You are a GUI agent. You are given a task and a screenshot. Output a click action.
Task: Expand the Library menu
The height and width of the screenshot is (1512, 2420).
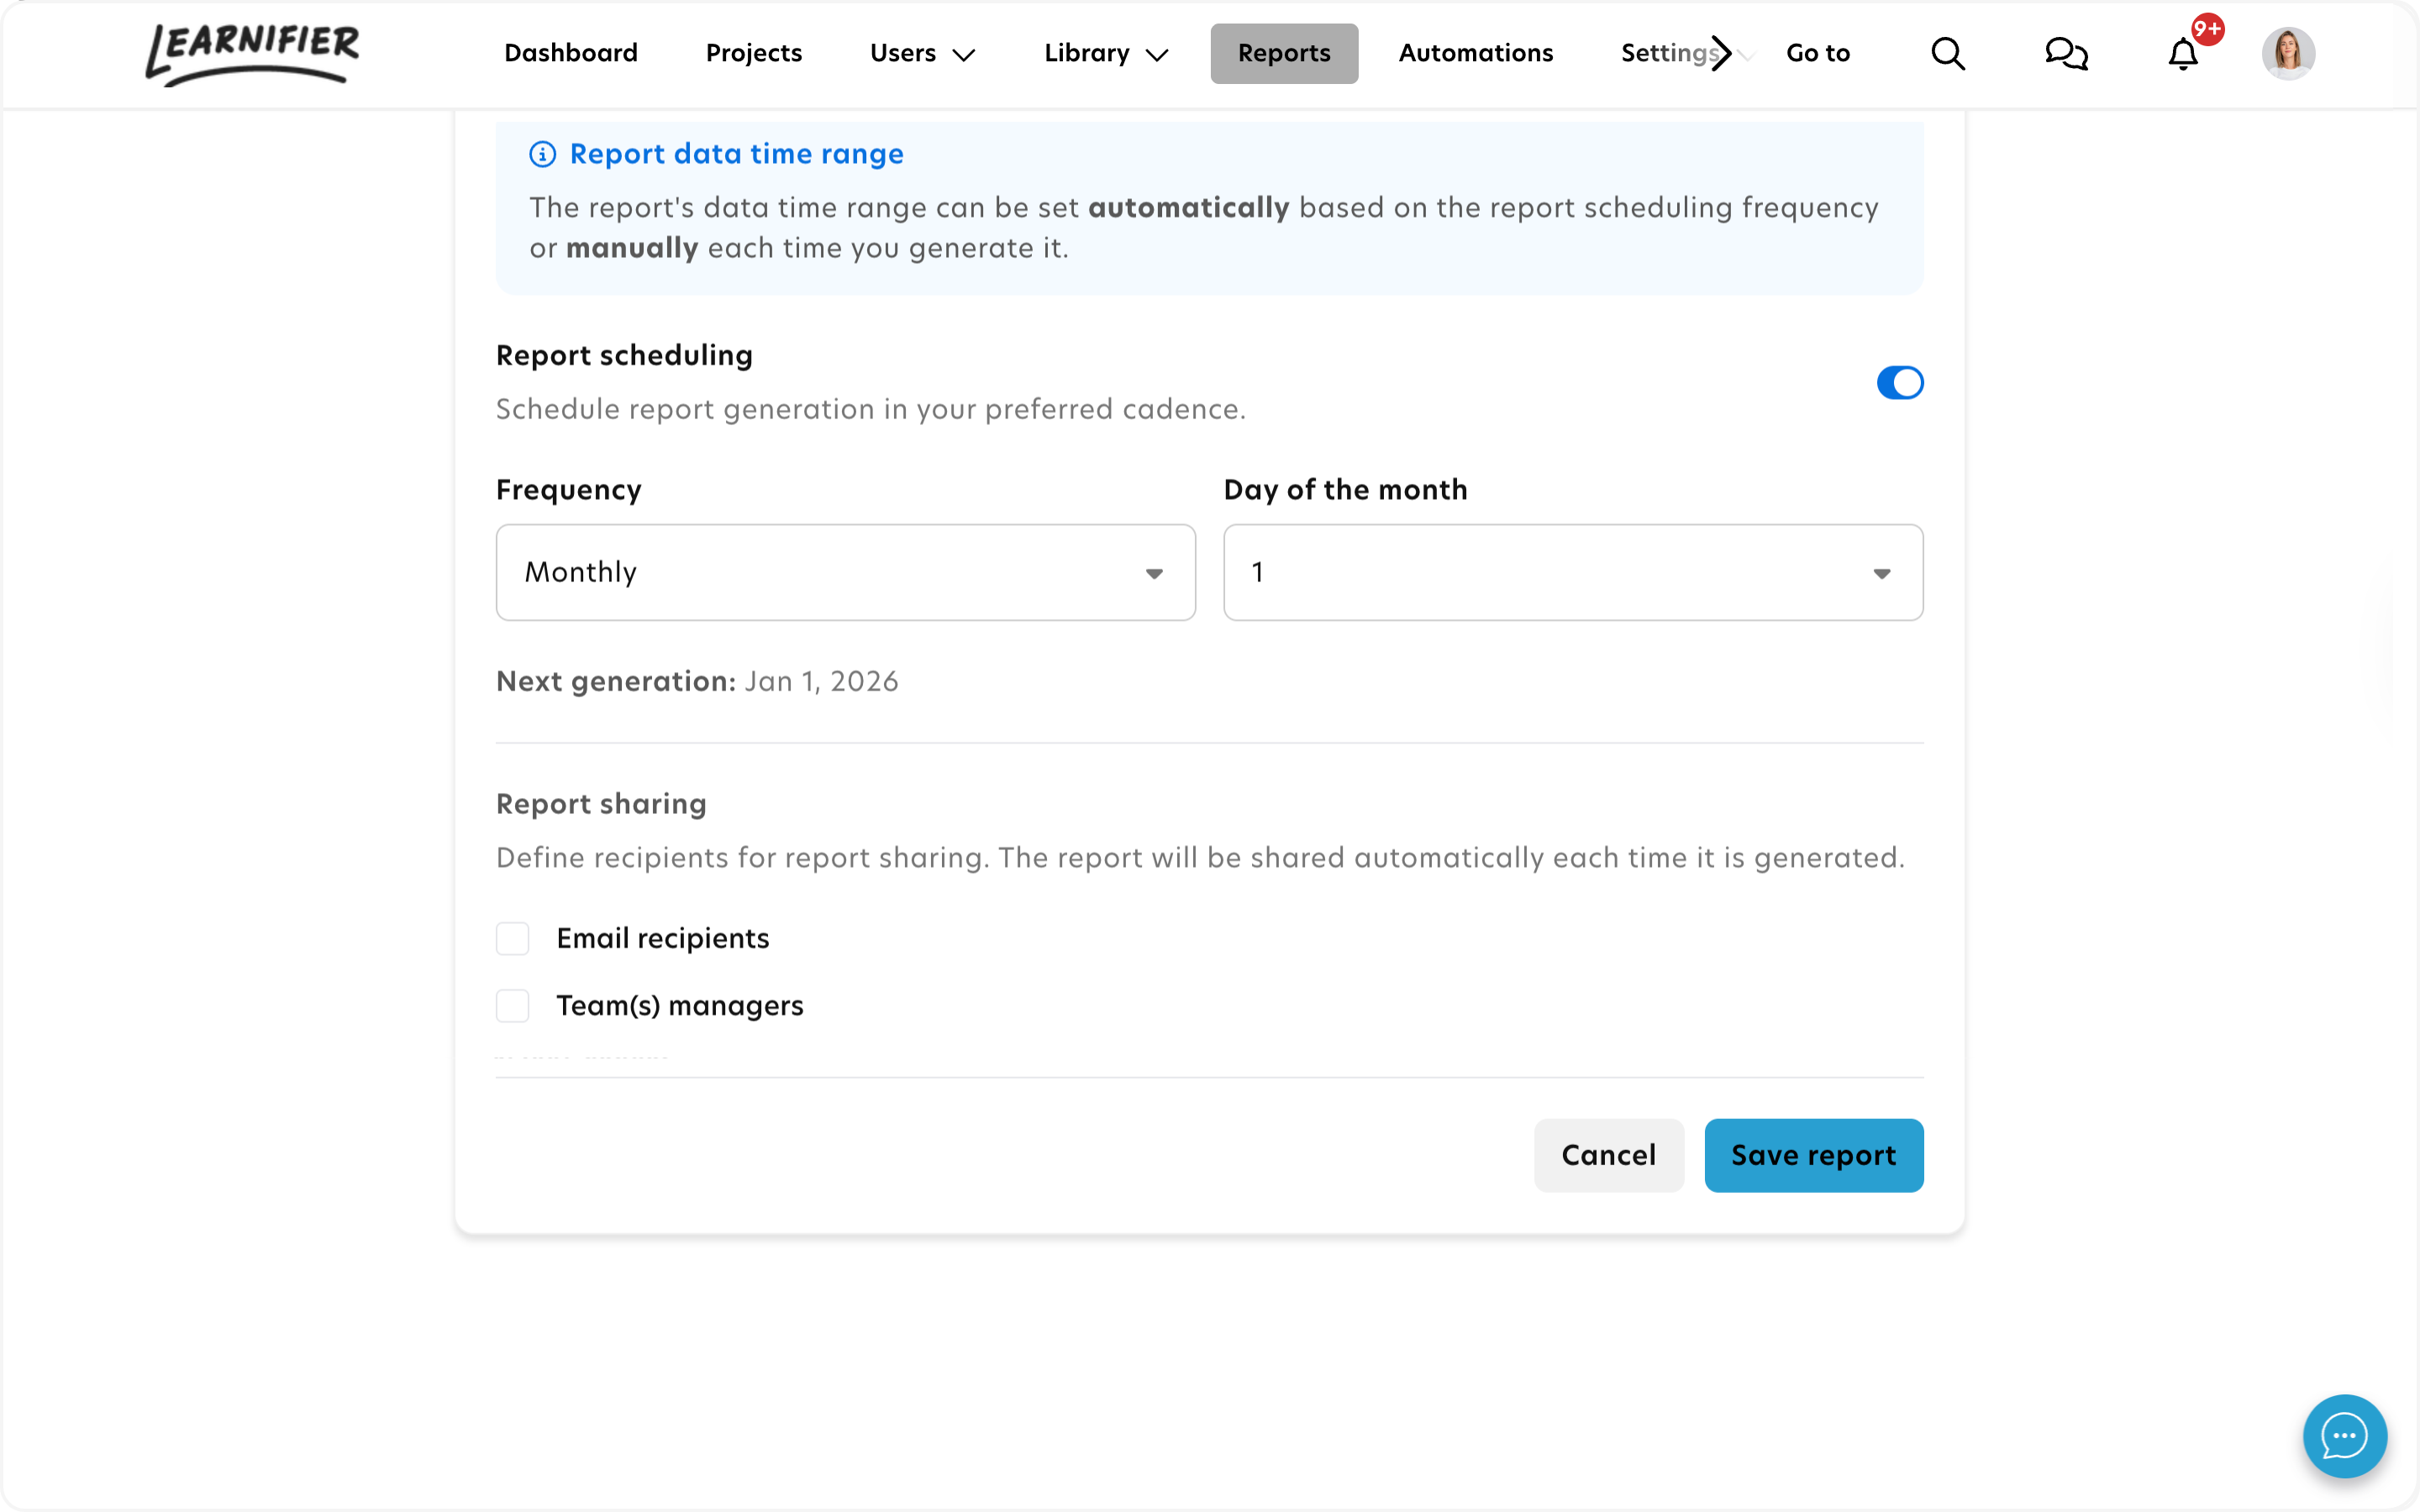[1105, 54]
